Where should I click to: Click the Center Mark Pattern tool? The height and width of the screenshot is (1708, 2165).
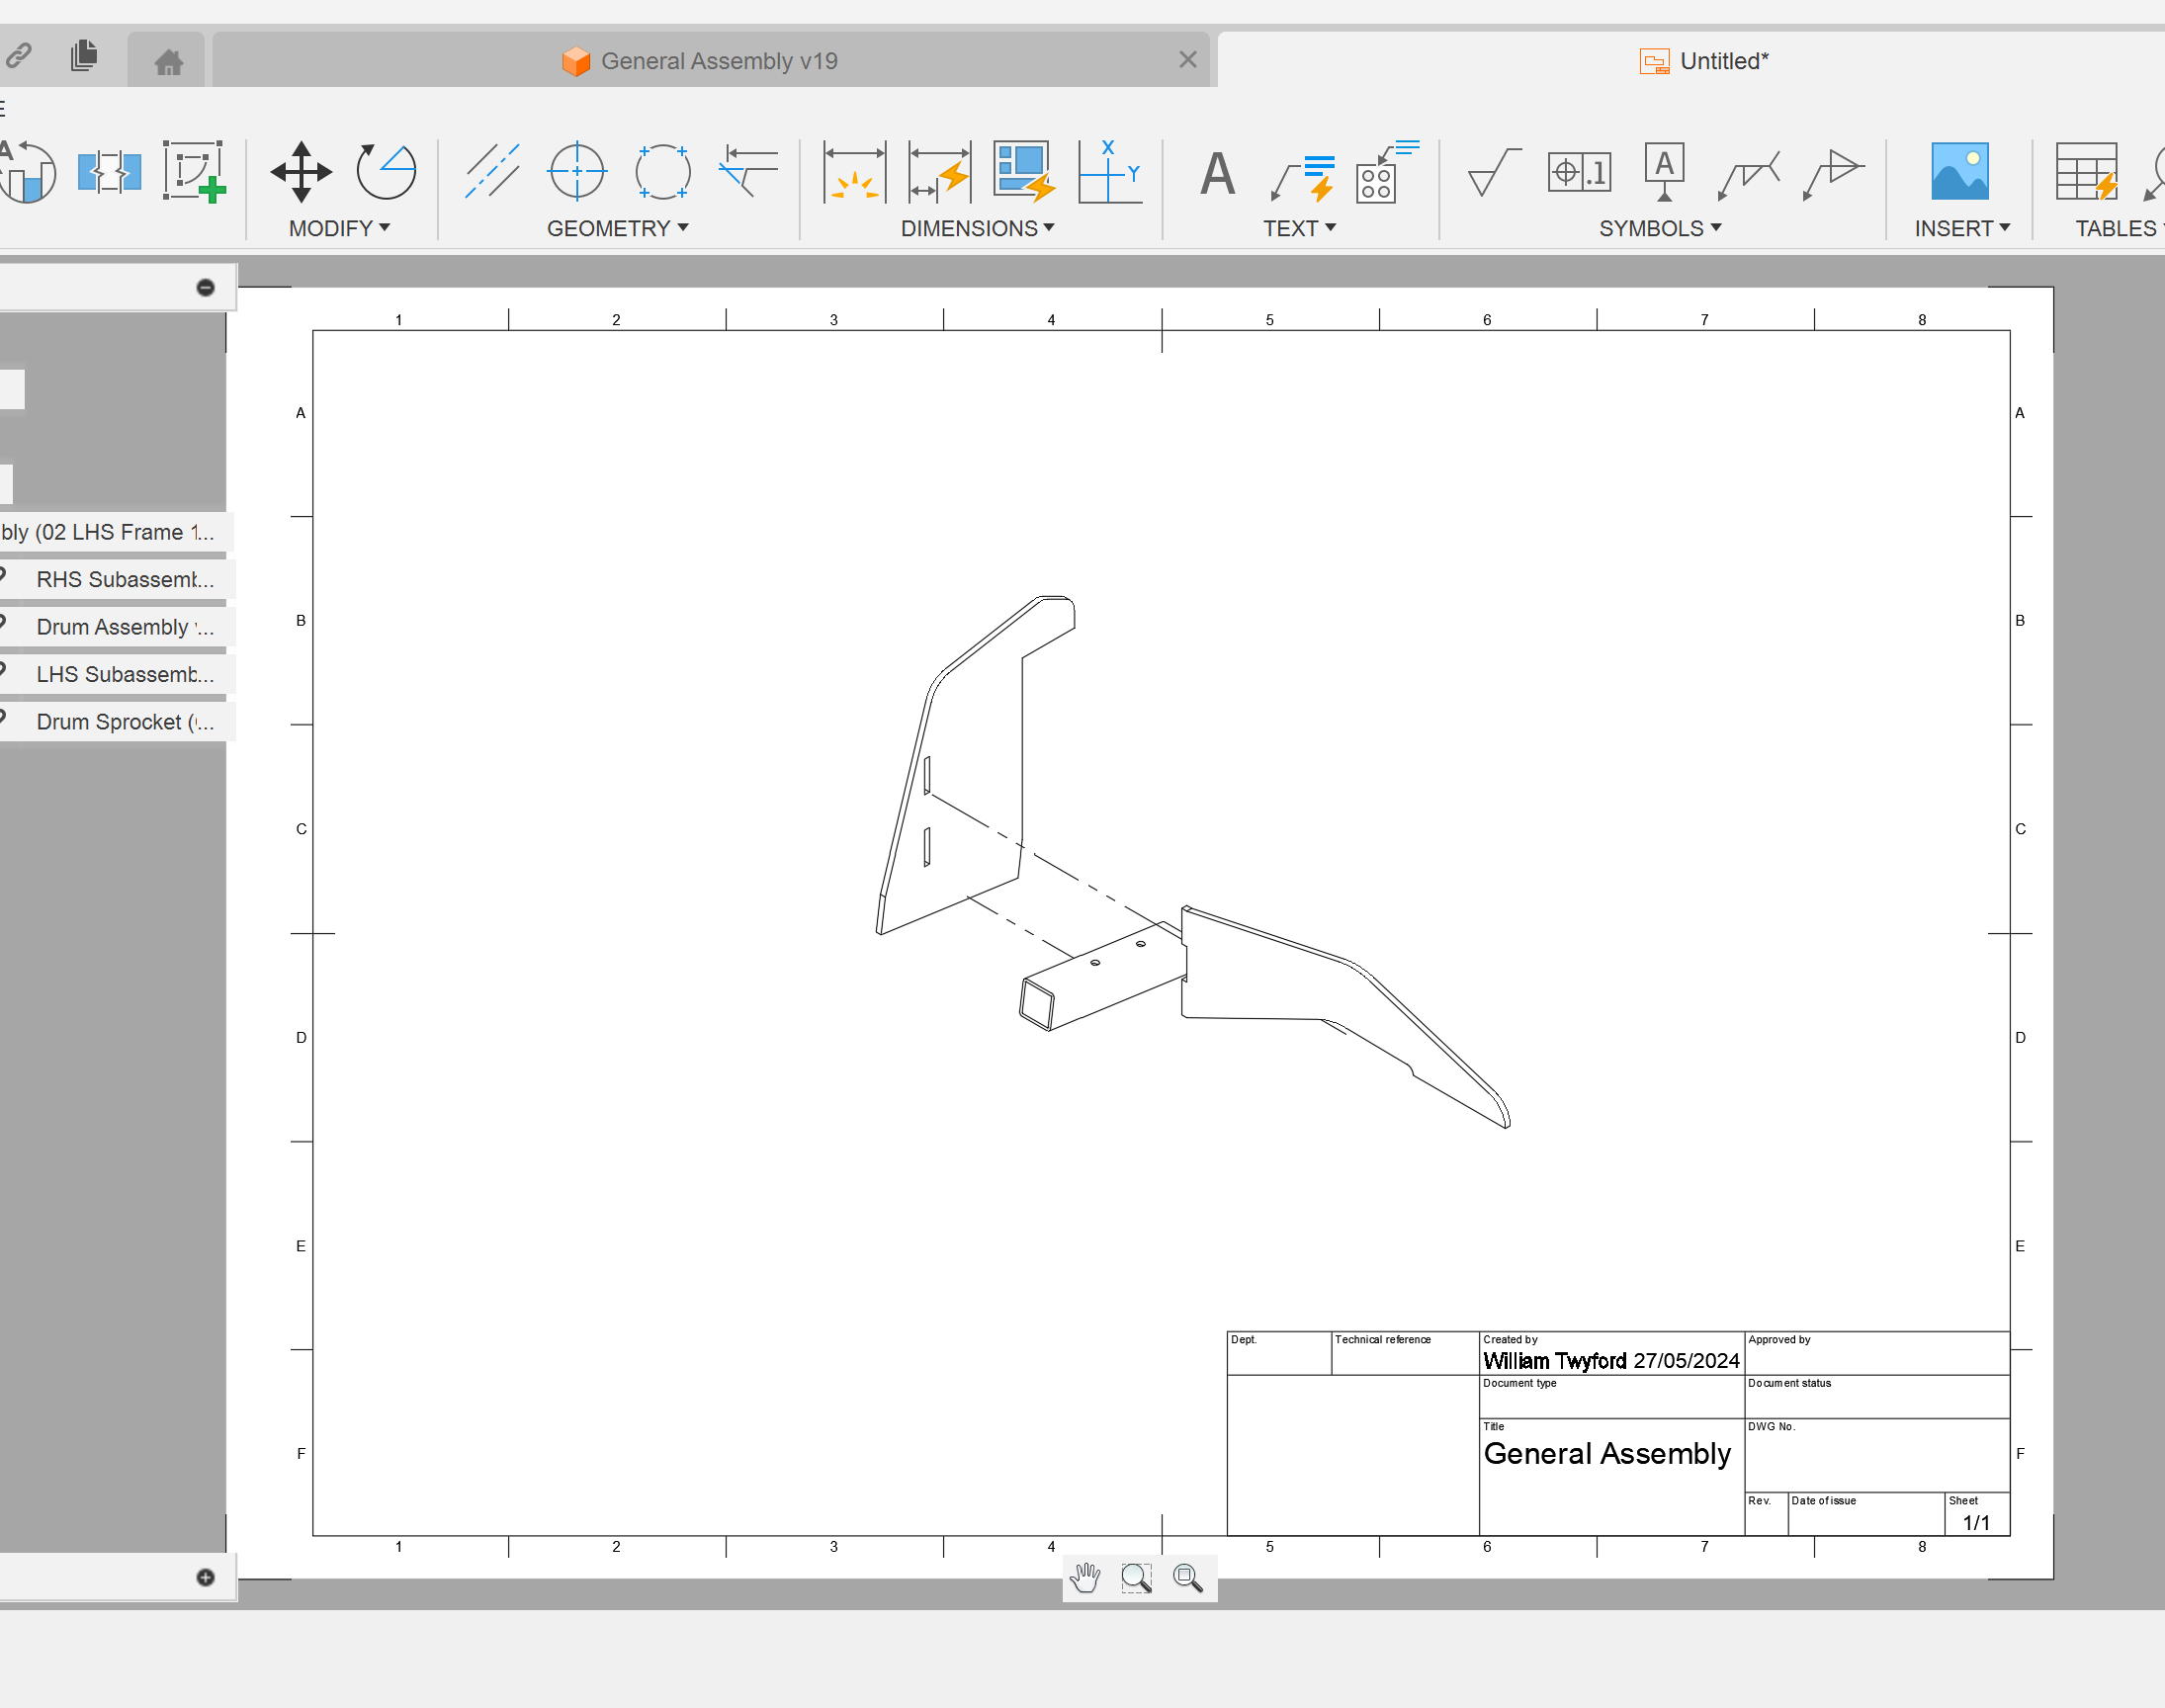click(662, 172)
